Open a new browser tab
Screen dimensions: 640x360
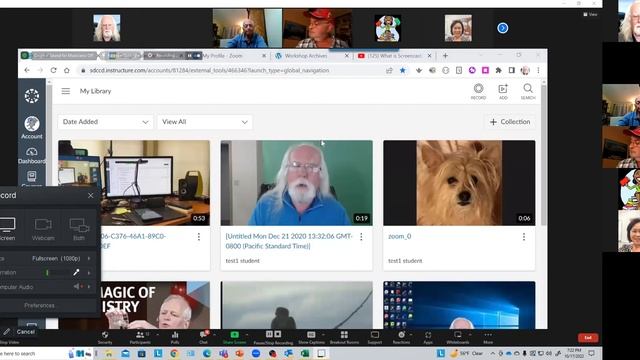pos(445,56)
